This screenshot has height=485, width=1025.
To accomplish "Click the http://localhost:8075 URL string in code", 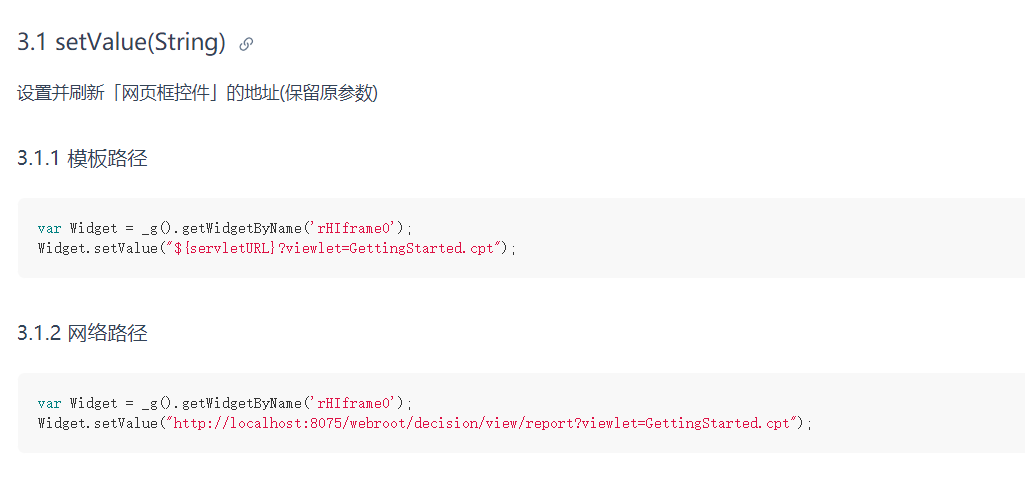I will (482, 423).
